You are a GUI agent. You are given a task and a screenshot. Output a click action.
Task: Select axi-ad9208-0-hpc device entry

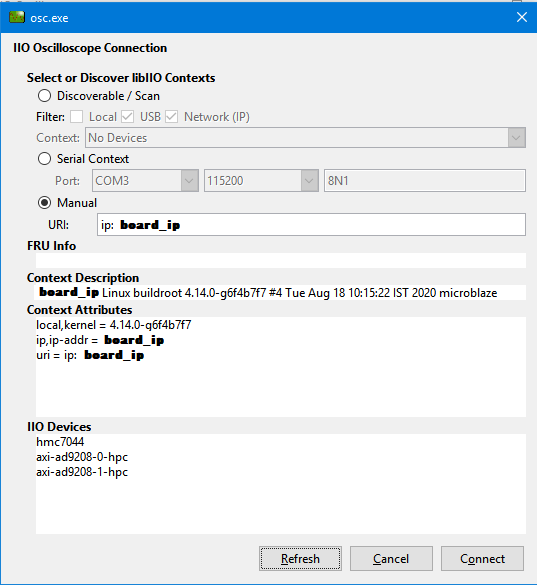82,457
